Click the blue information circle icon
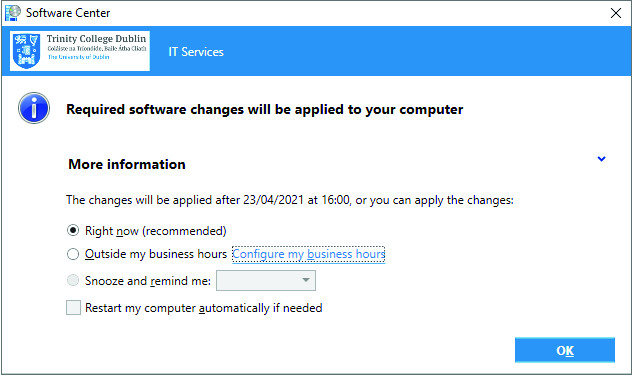This screenshot has height=376, width=632. (34, 108)
